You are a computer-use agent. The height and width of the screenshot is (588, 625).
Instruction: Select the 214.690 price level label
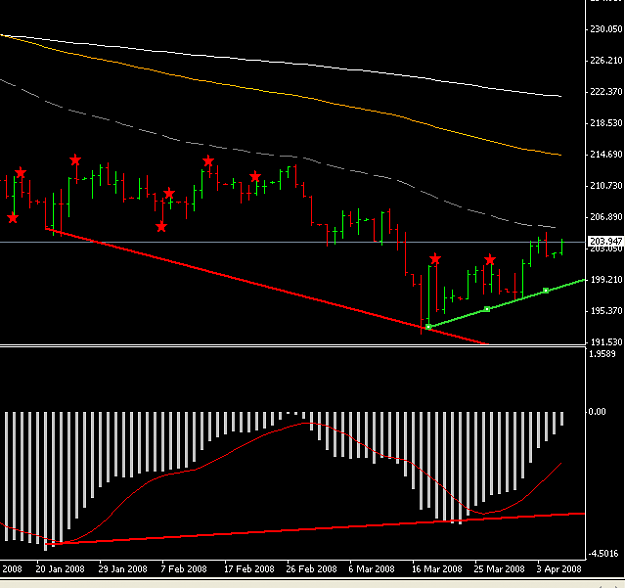(x=606, y=155)
